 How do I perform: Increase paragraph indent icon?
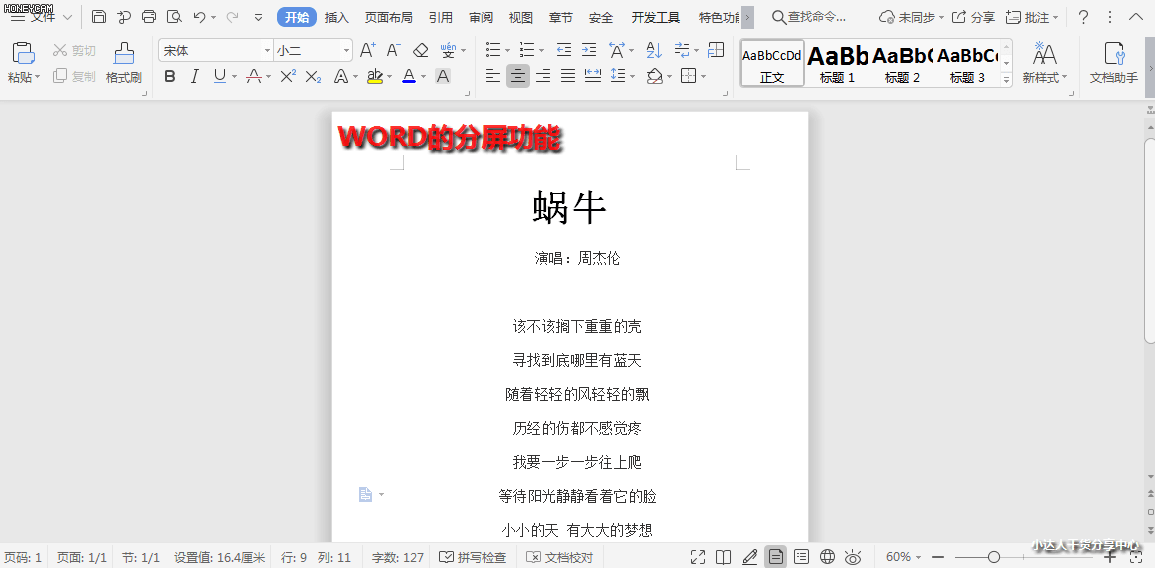pyautogui.click(x=589, y=50)
